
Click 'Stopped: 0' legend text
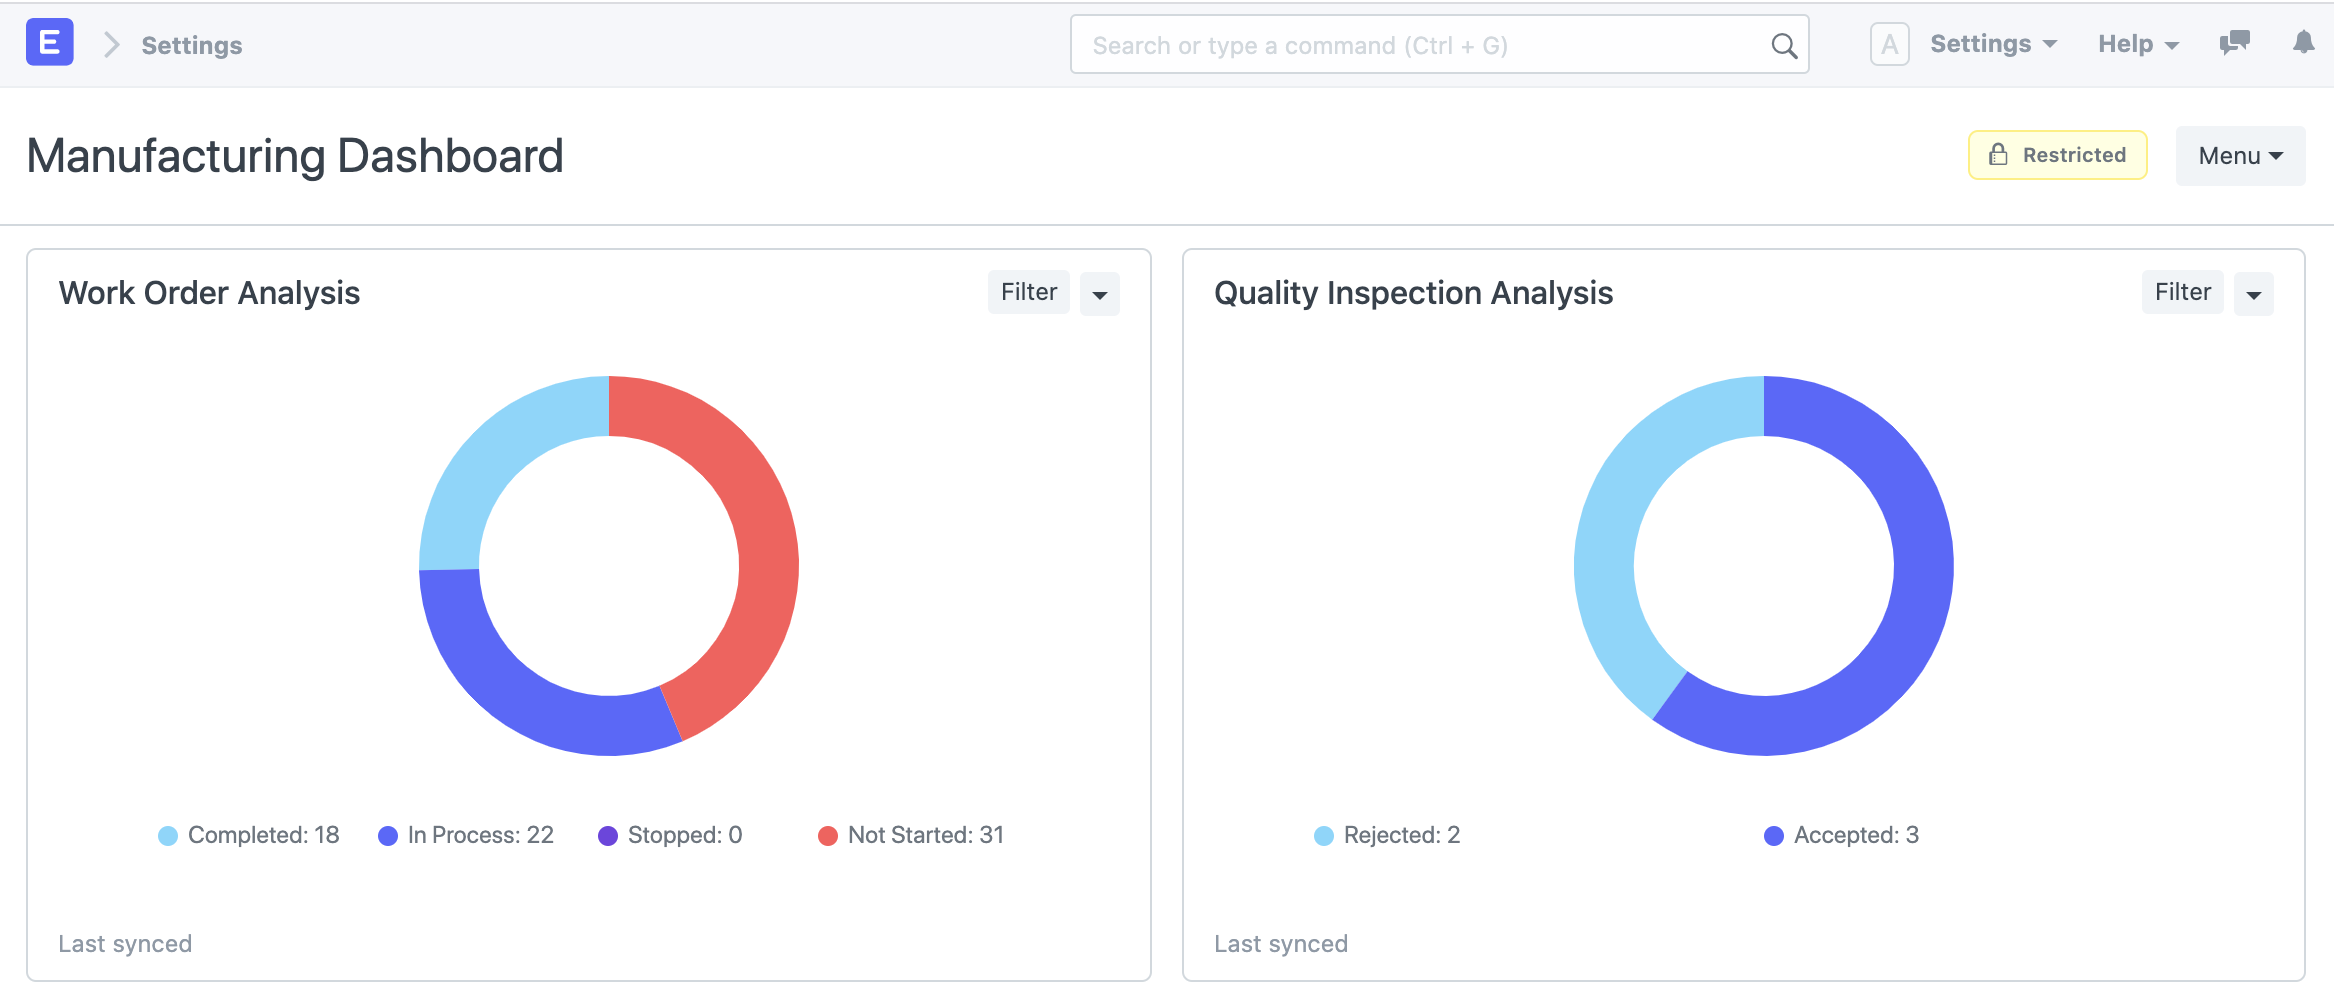(685, 835)
